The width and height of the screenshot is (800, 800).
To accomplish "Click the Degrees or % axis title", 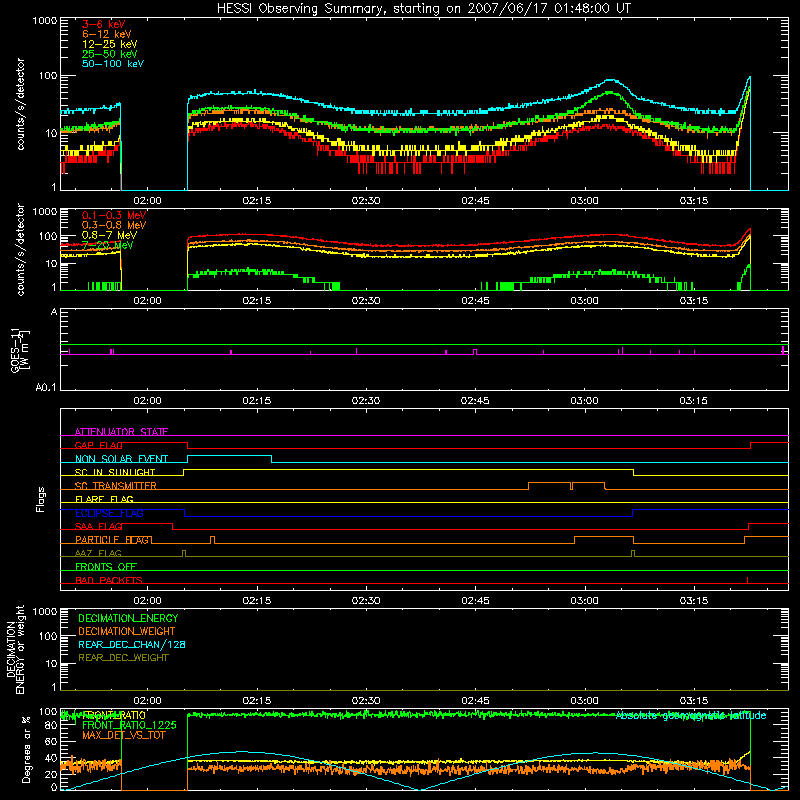I will pos(26,749).
